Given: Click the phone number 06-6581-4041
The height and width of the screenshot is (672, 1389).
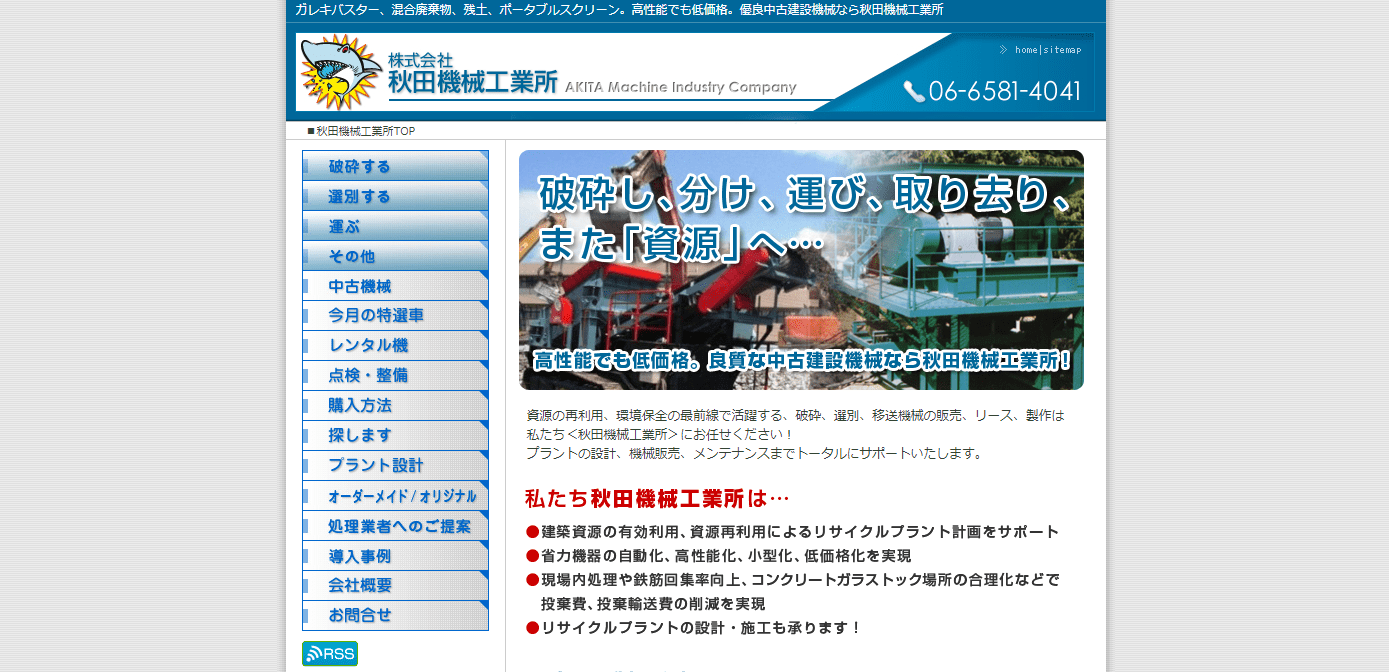Looking at the screenshot, I should click(993, 92).
